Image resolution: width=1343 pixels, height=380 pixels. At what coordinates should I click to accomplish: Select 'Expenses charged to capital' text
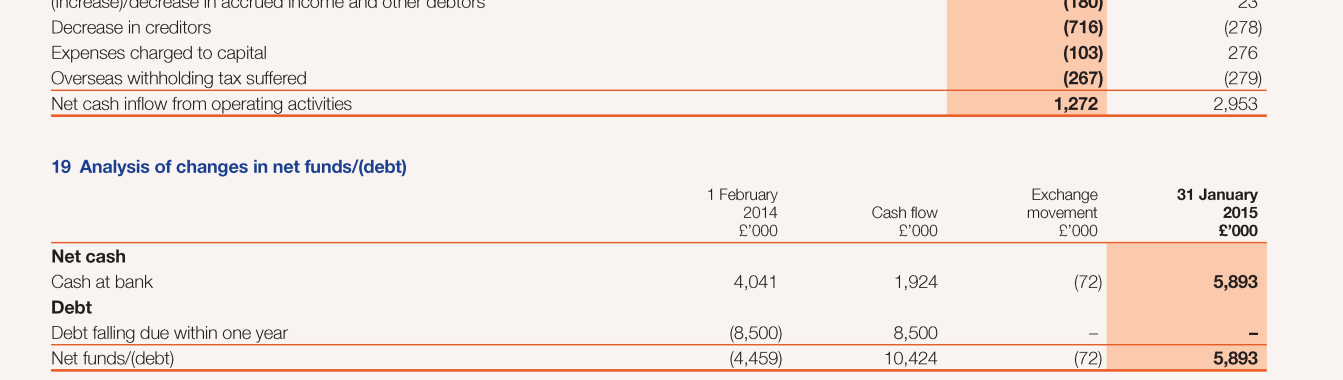[159, 52]
